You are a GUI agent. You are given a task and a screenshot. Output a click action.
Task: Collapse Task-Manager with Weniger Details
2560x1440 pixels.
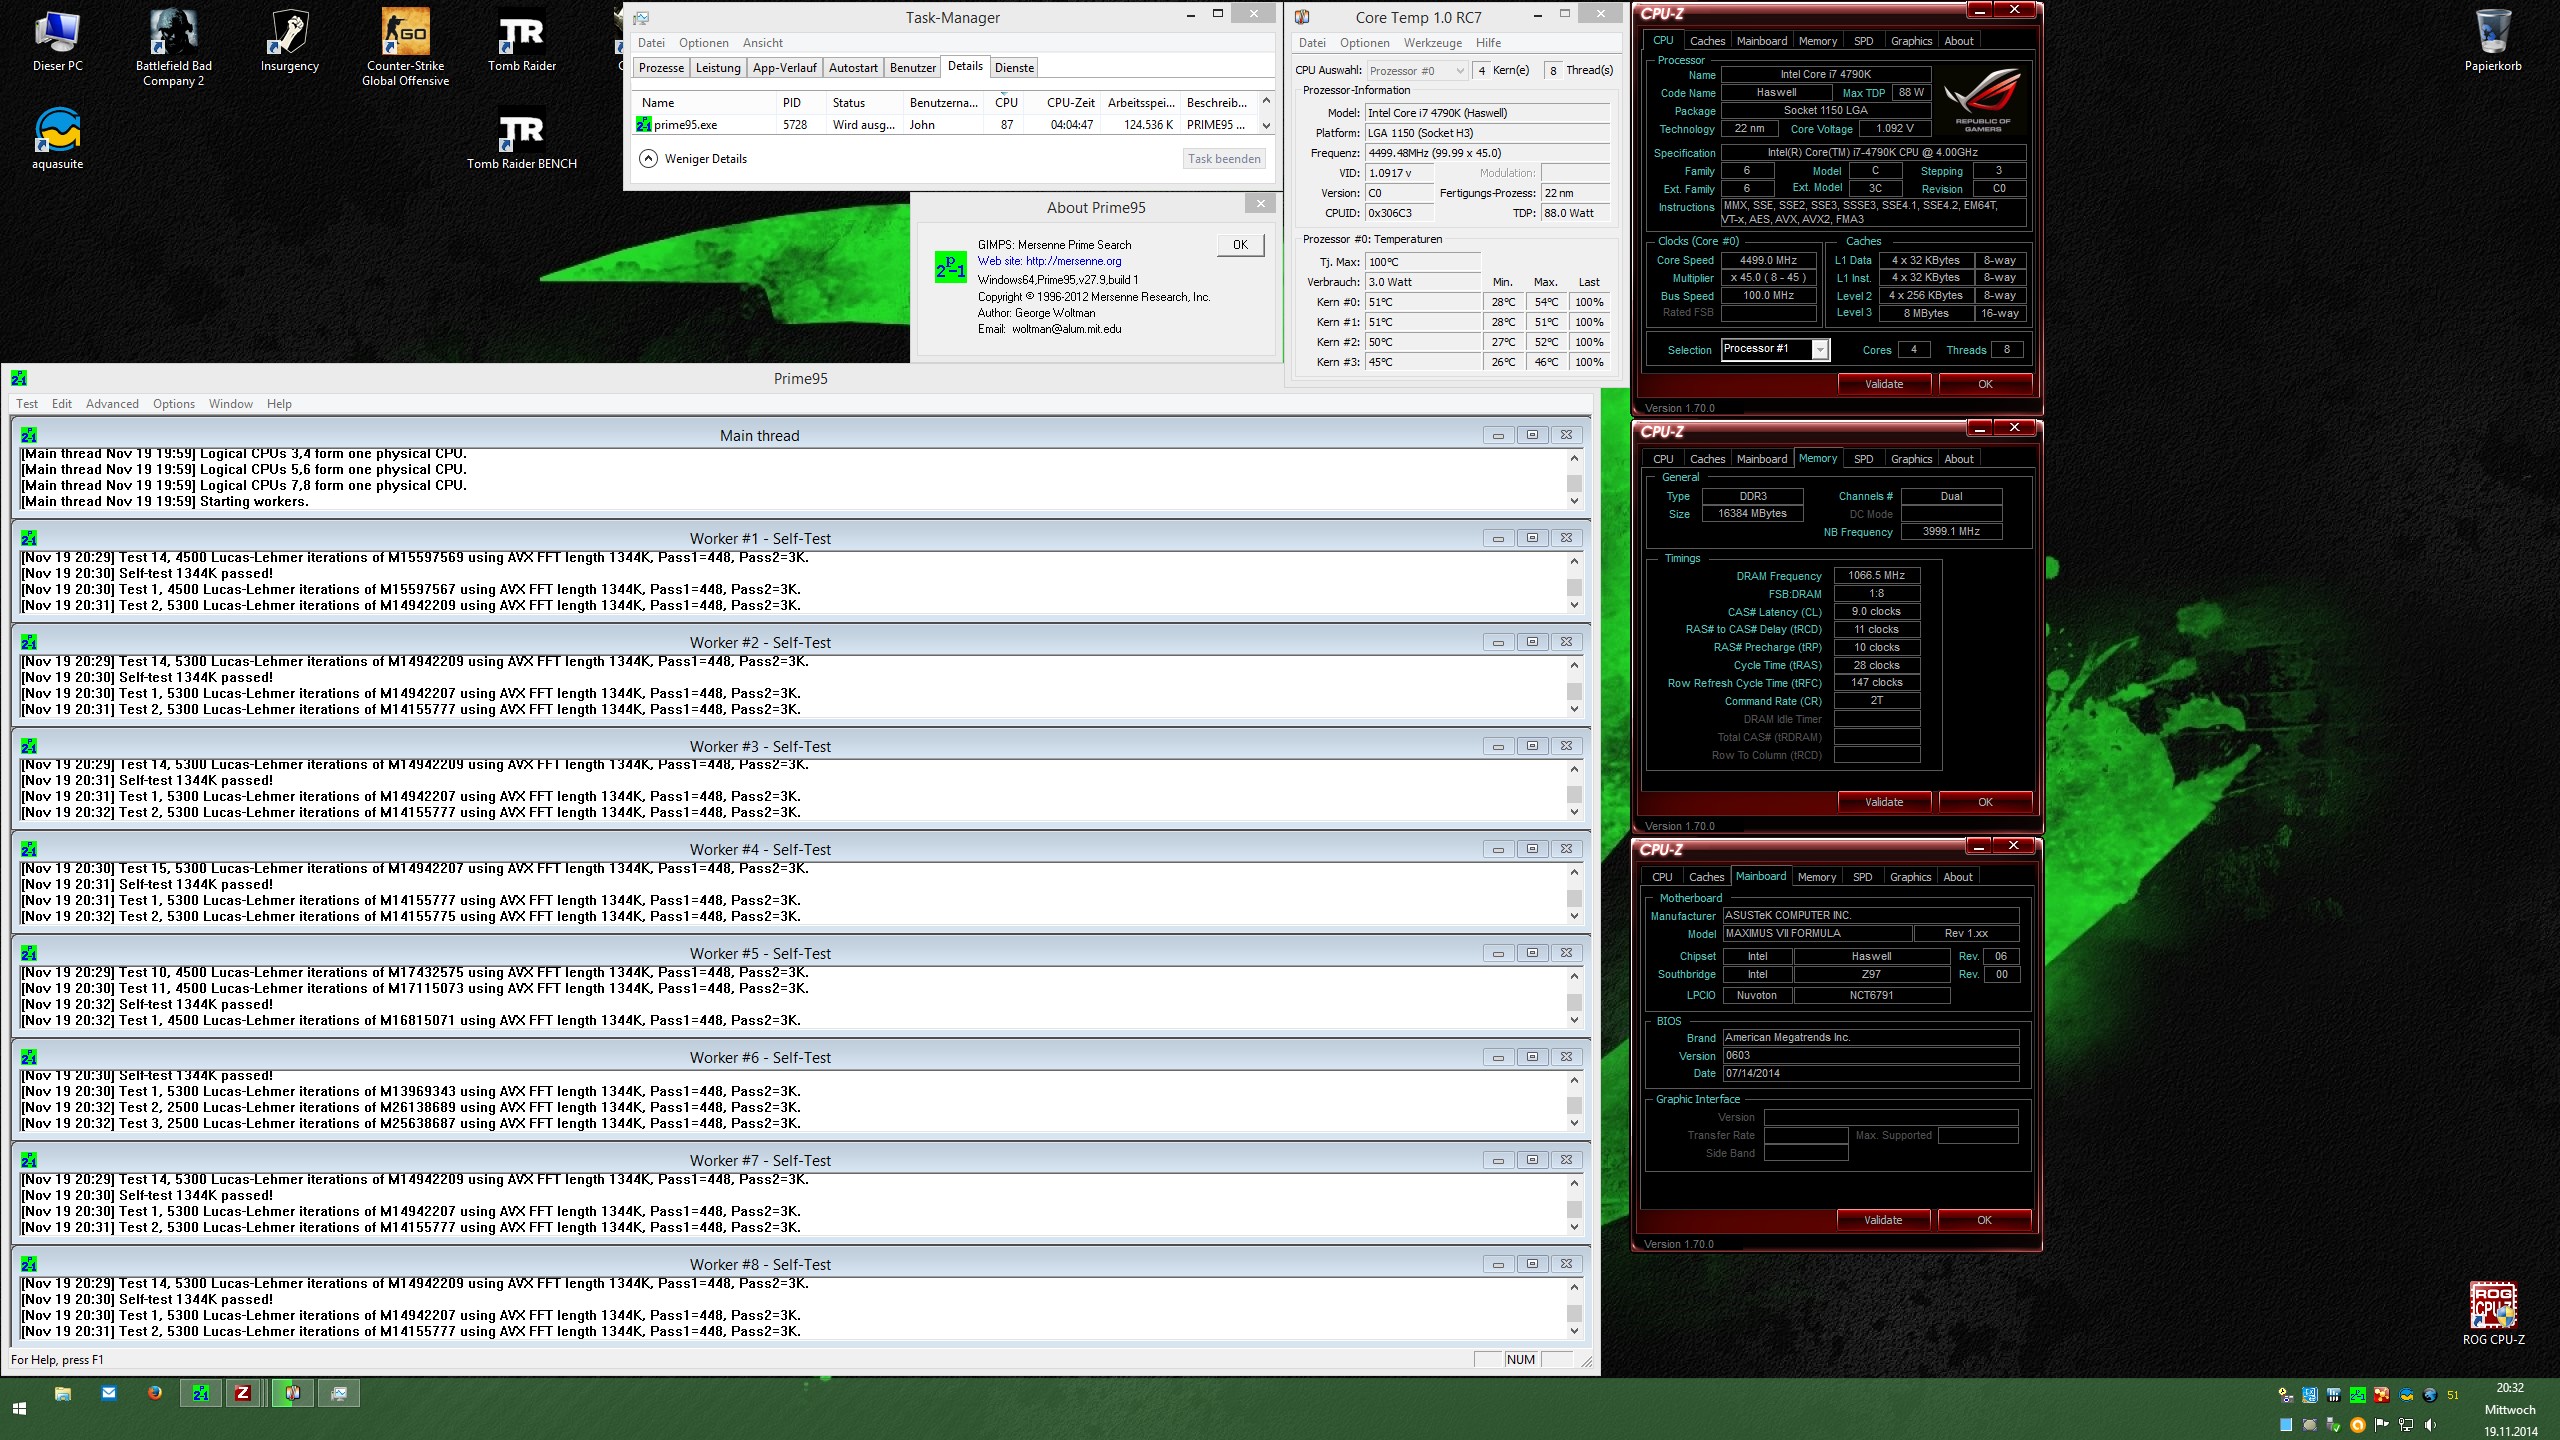pyautogui.click(x=694, y=159)
